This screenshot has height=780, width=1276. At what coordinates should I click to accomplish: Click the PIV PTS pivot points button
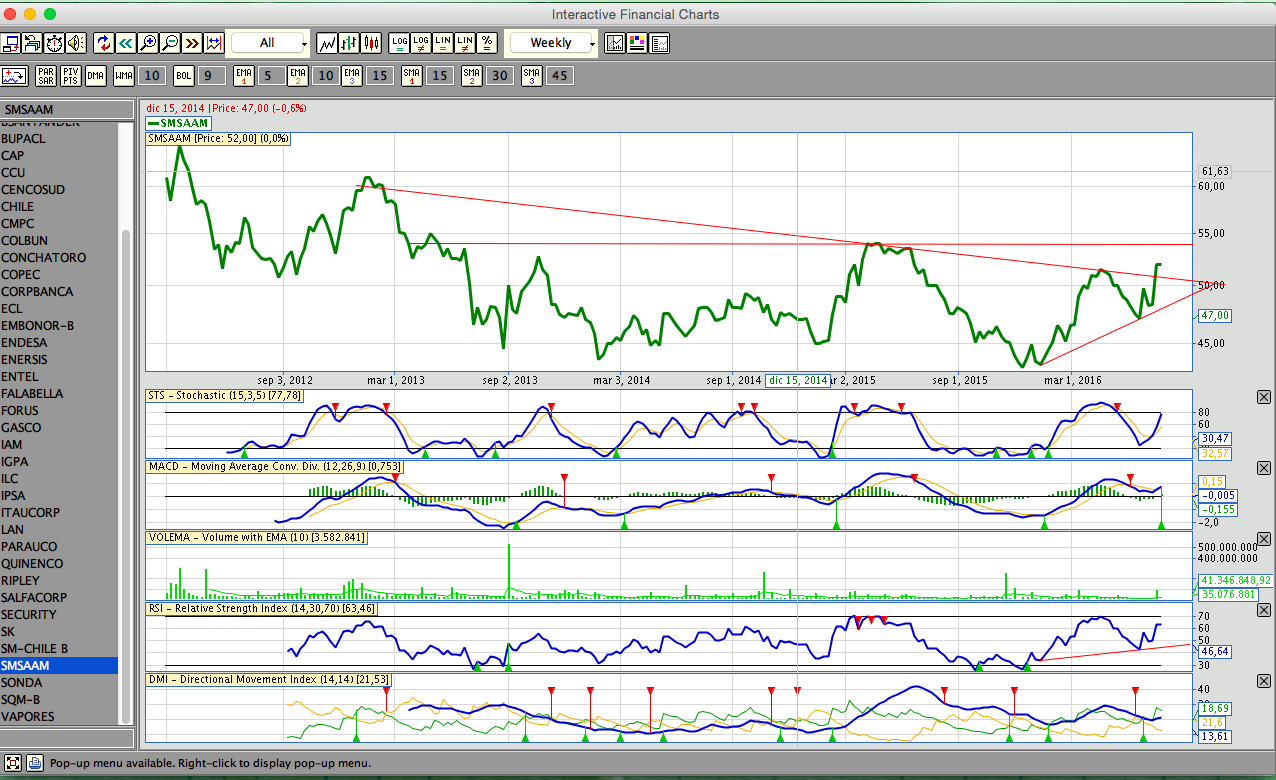click(x=70, y=75)
